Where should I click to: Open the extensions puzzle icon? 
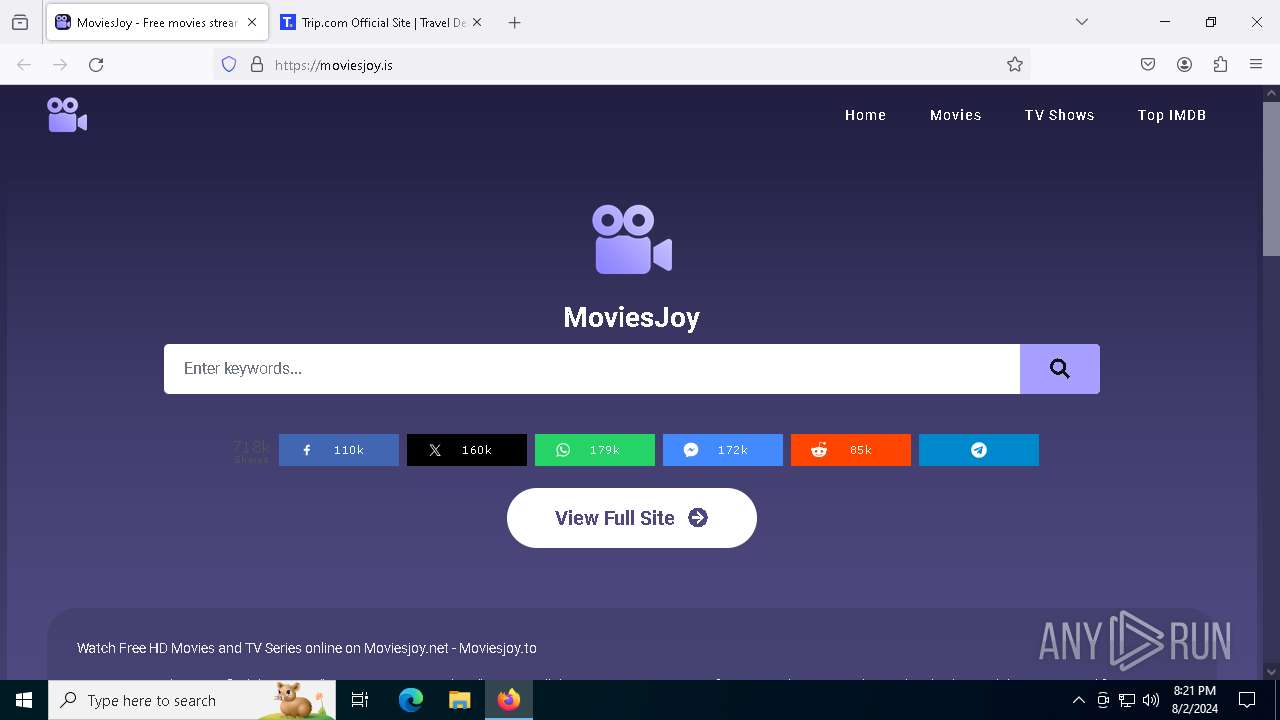click(1220, 65)
